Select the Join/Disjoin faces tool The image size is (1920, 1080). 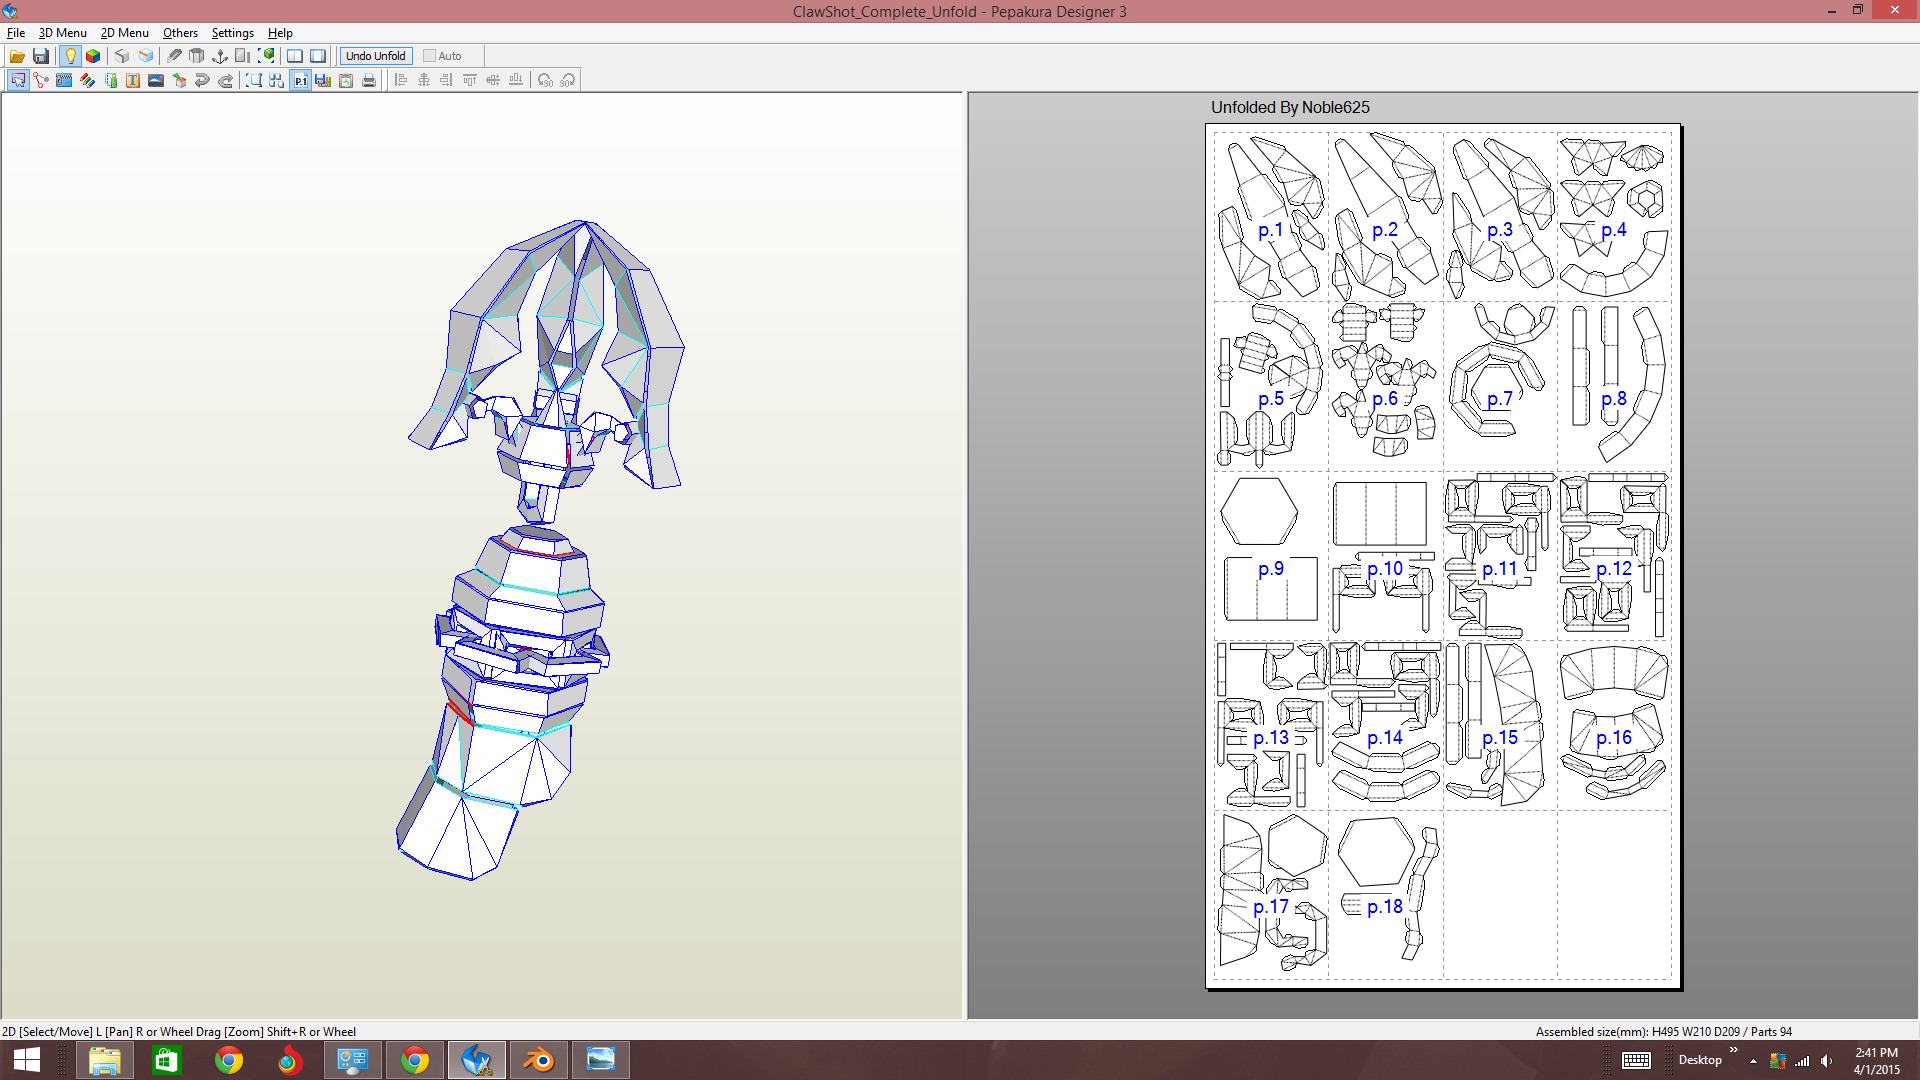tap(41, 80)
